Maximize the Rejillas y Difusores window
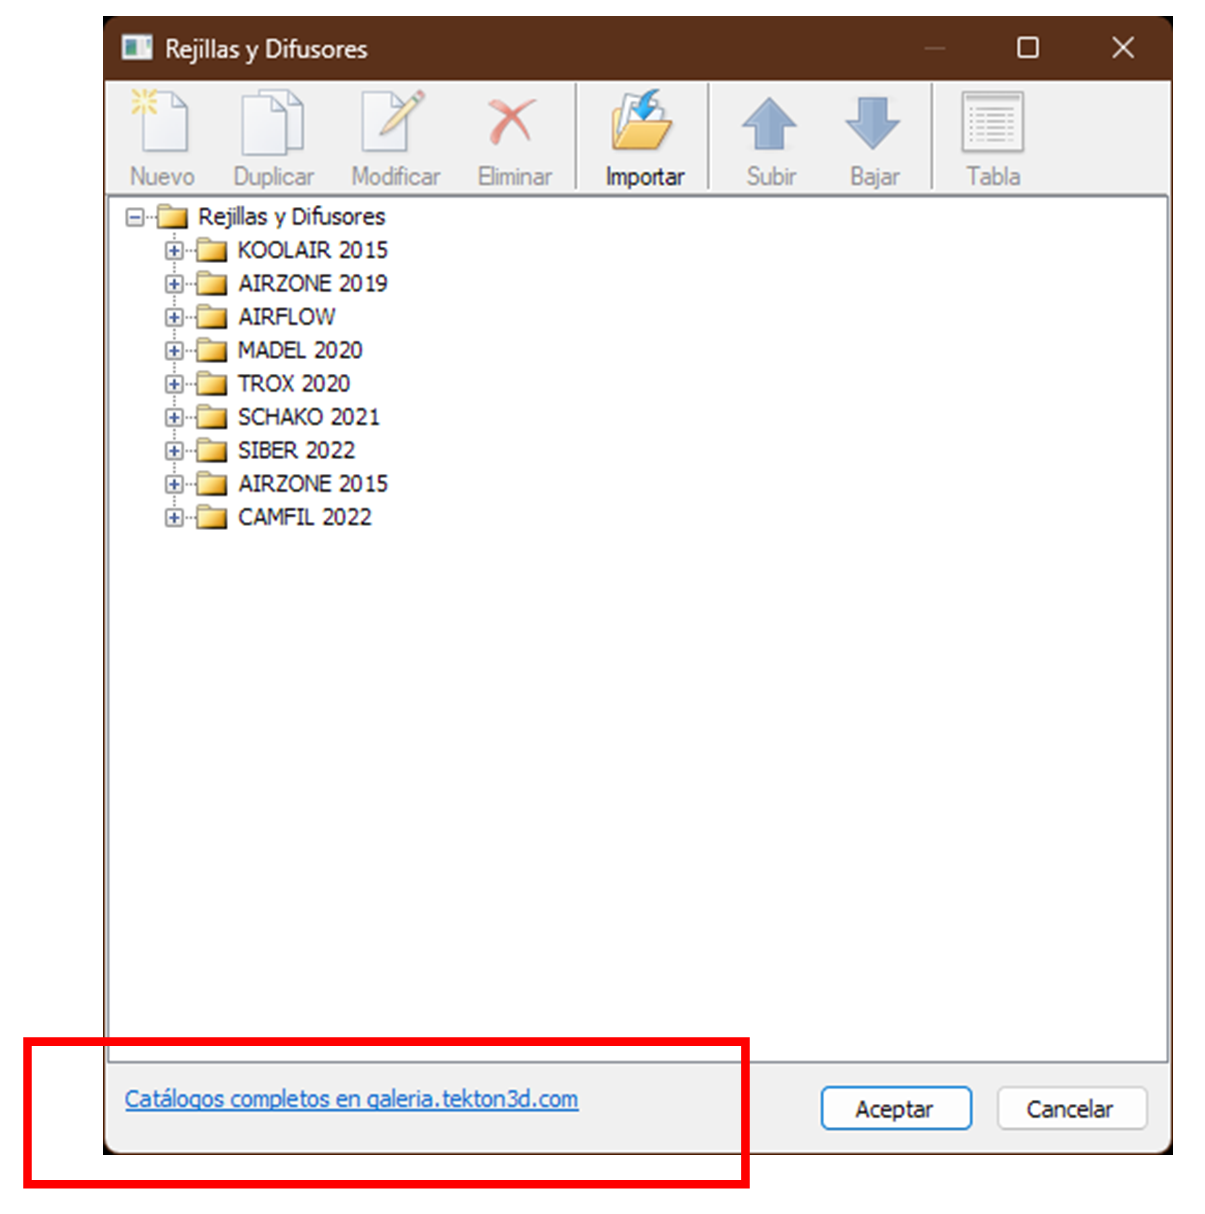 click(1028, 47)
